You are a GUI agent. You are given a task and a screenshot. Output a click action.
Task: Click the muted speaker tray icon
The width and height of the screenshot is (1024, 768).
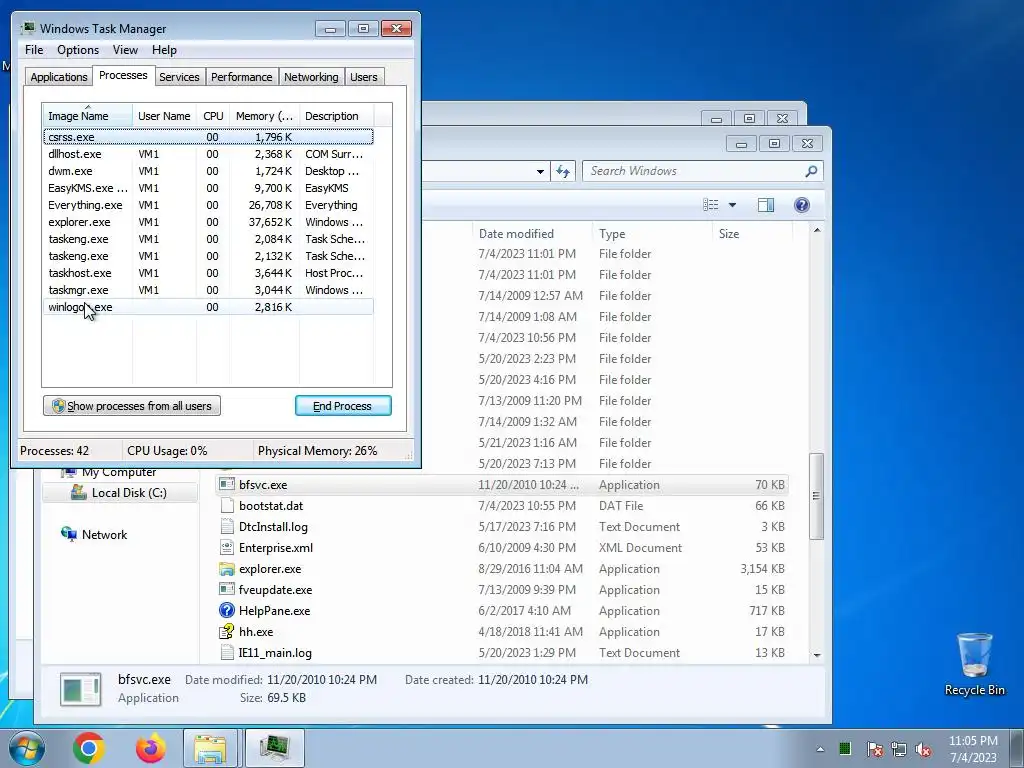[923, 749]
